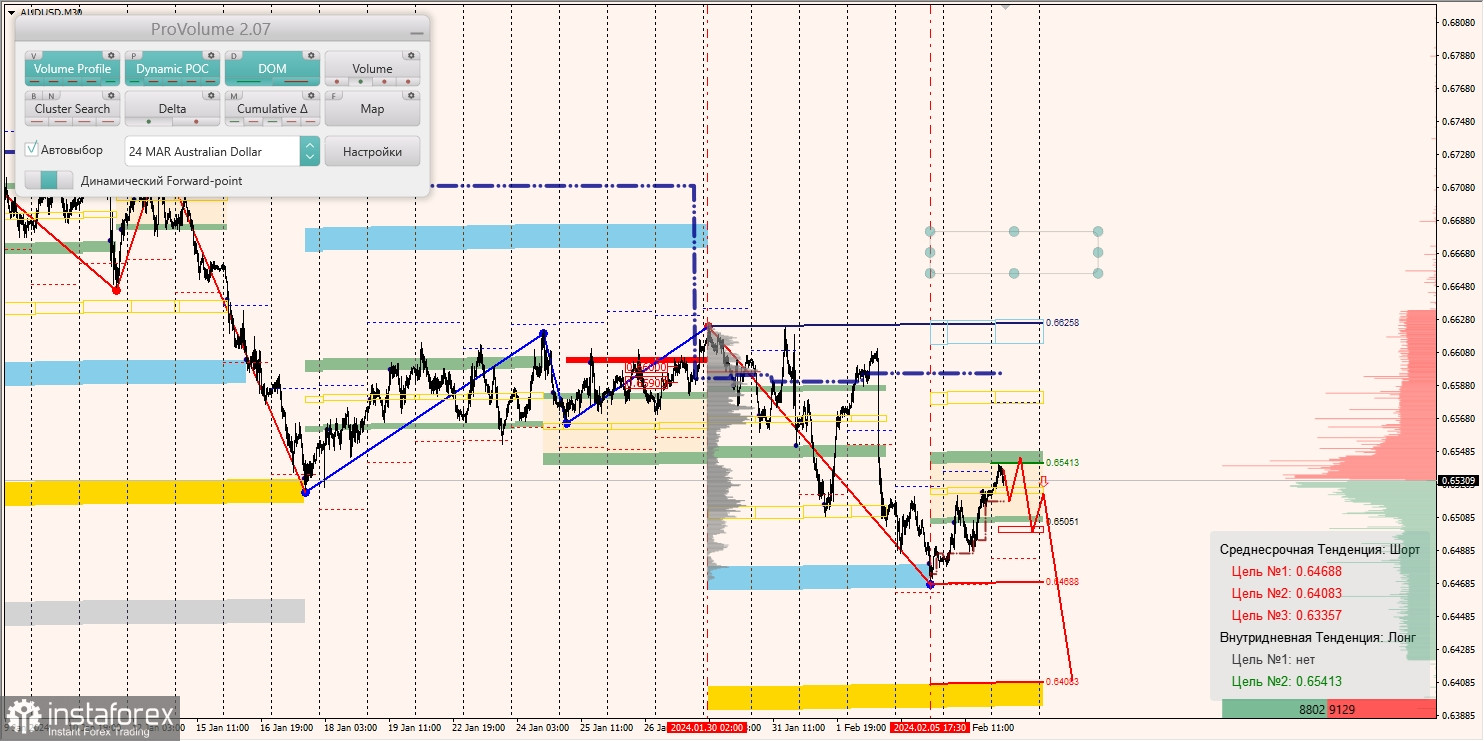Click target Цель №1: 0.64688
Screen dimensions: 1484x741
(x=1286, y=571)
